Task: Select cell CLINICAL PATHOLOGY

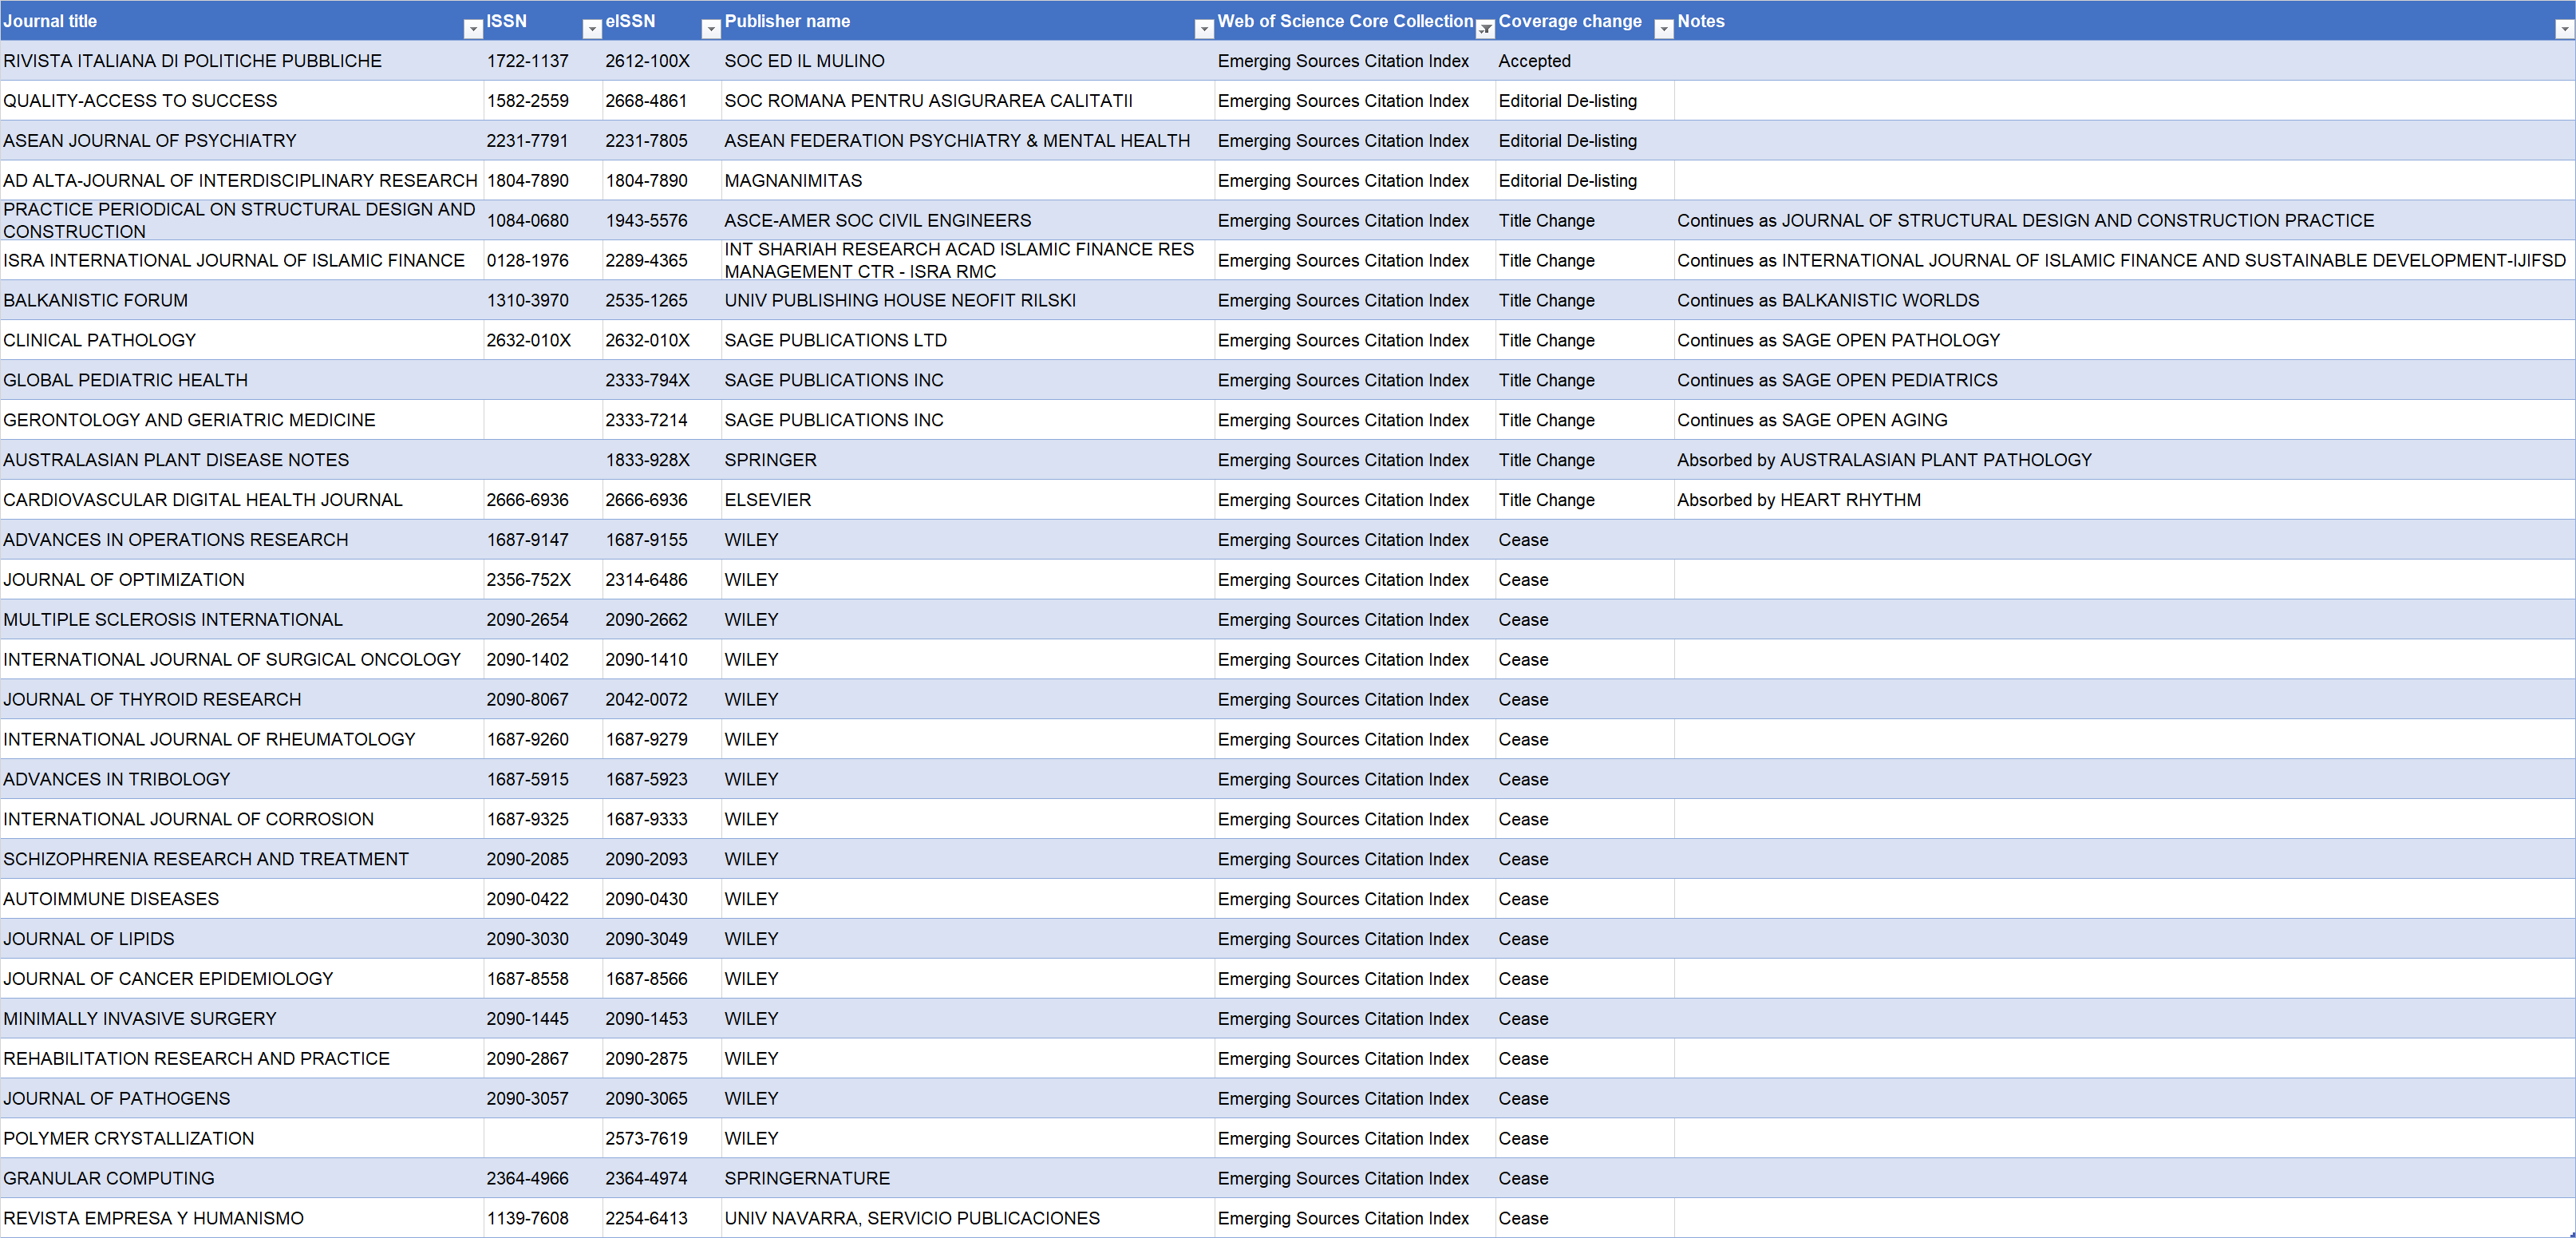Action: (x=242, y=340)
